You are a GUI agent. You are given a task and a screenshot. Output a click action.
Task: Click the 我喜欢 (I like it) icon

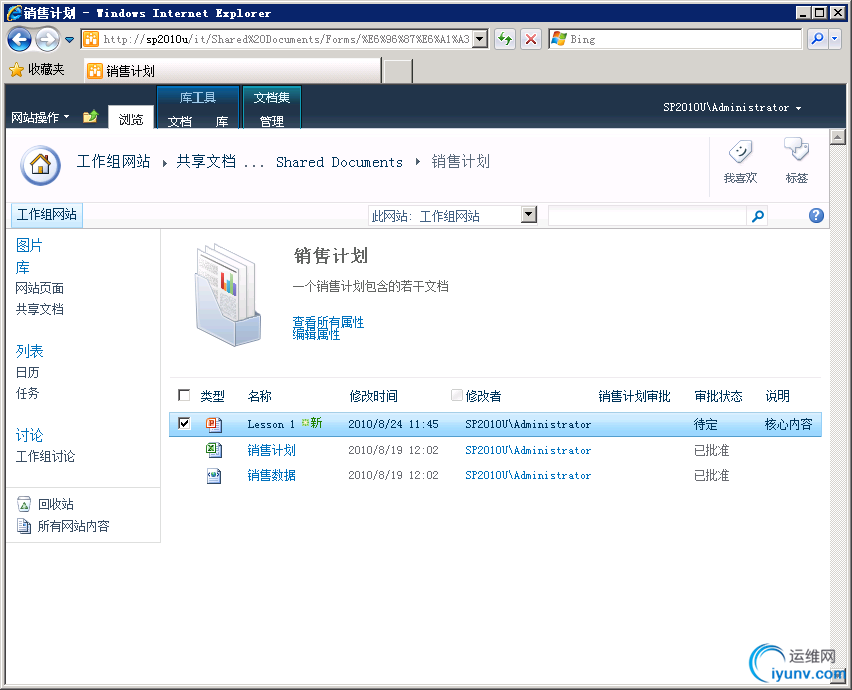coord(740,152)
